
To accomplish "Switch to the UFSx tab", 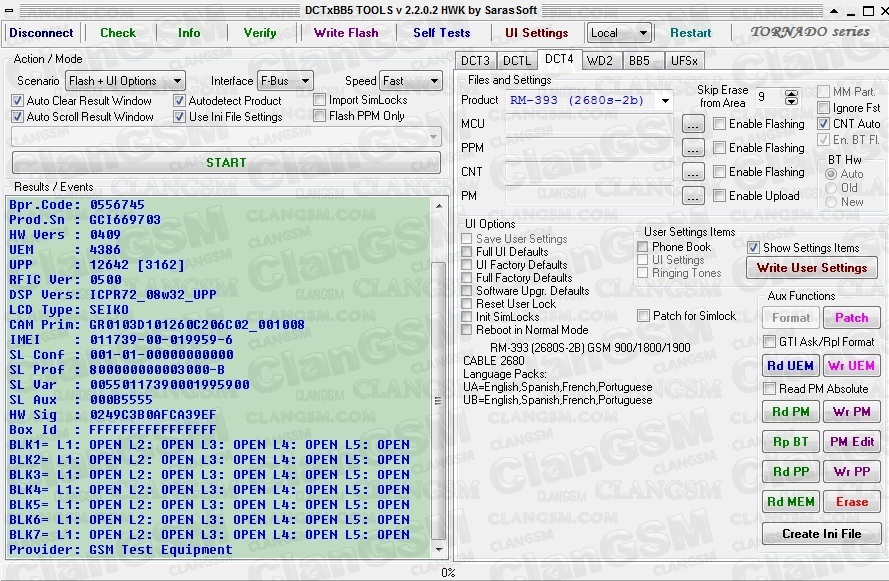I will [684, 61].
